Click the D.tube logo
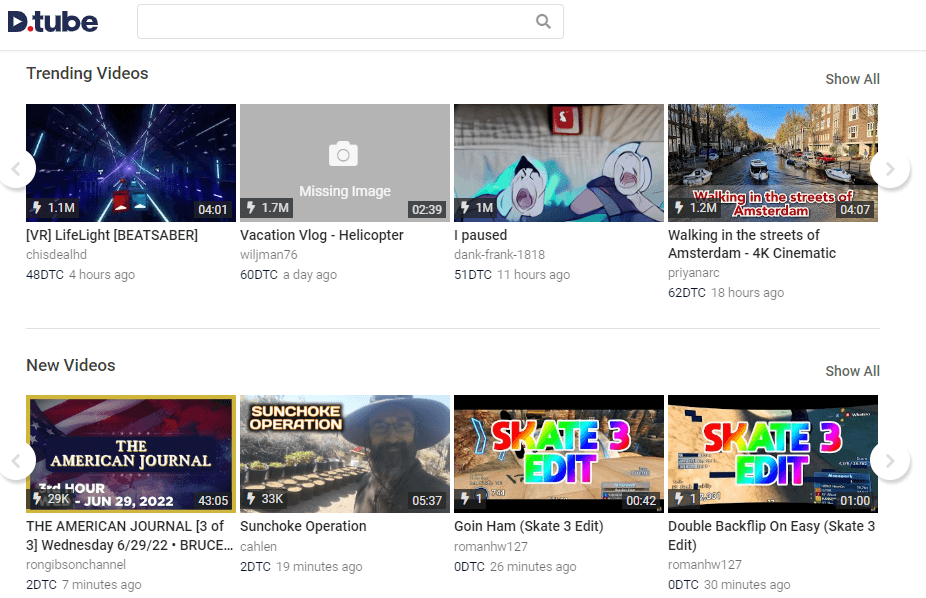Image resolution: width=926 pixels, height=598 pixels. click(x=52, y=21)
